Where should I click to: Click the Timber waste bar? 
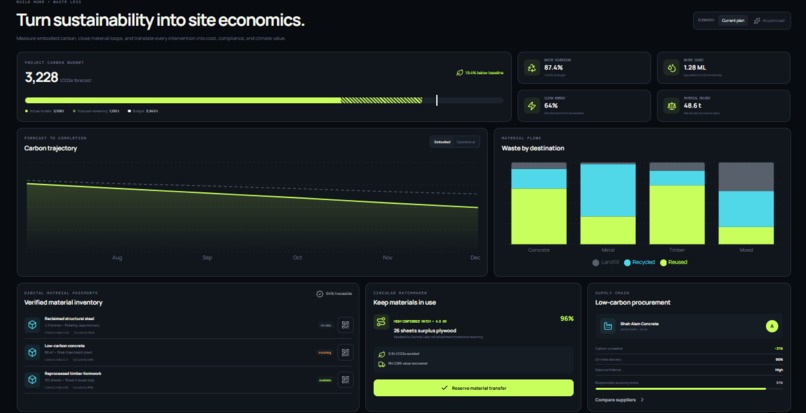[x=677, y=203]
